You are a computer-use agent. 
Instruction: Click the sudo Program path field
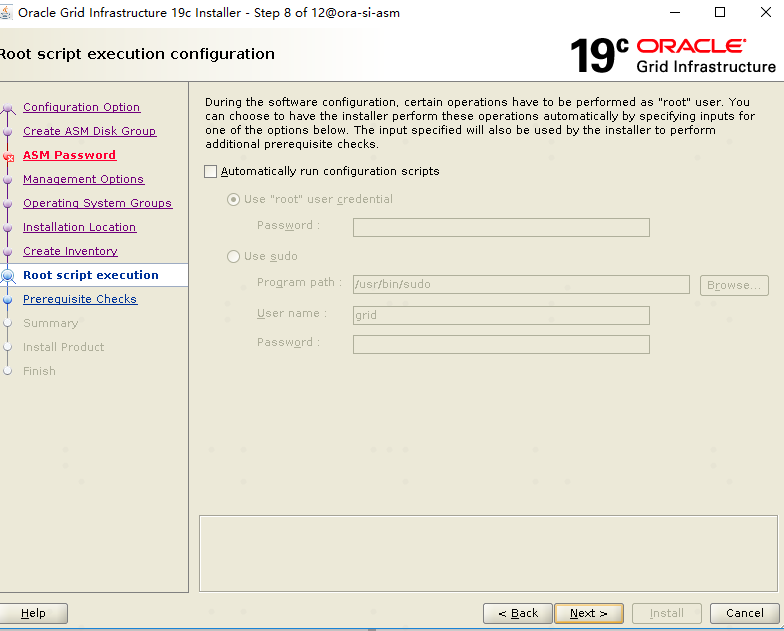[x=521, y=284]
